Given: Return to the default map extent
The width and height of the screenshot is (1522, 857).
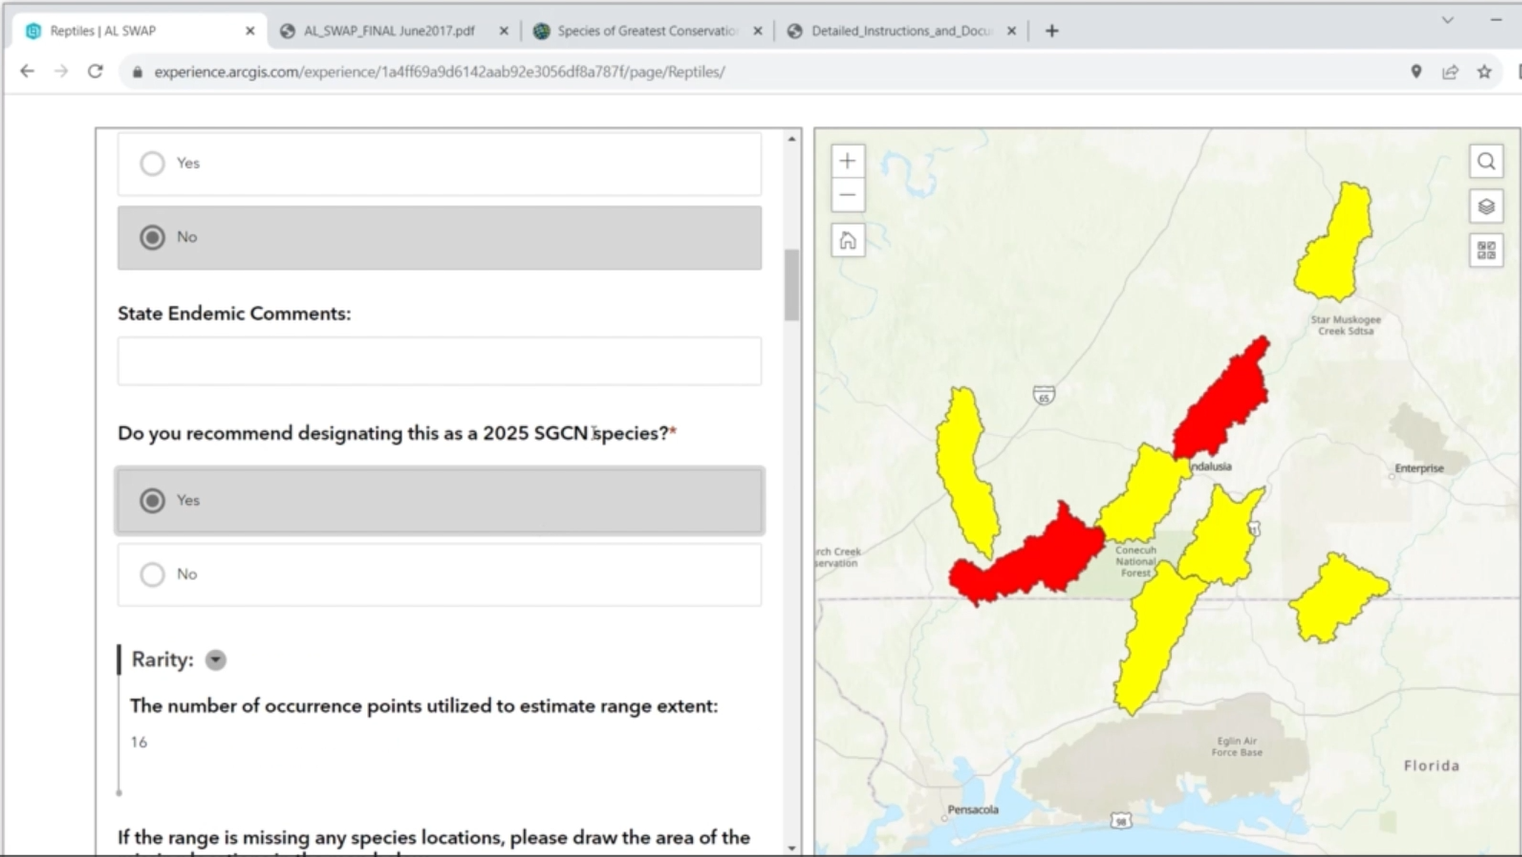Looking at the screenshot, I should click(847, 241).
